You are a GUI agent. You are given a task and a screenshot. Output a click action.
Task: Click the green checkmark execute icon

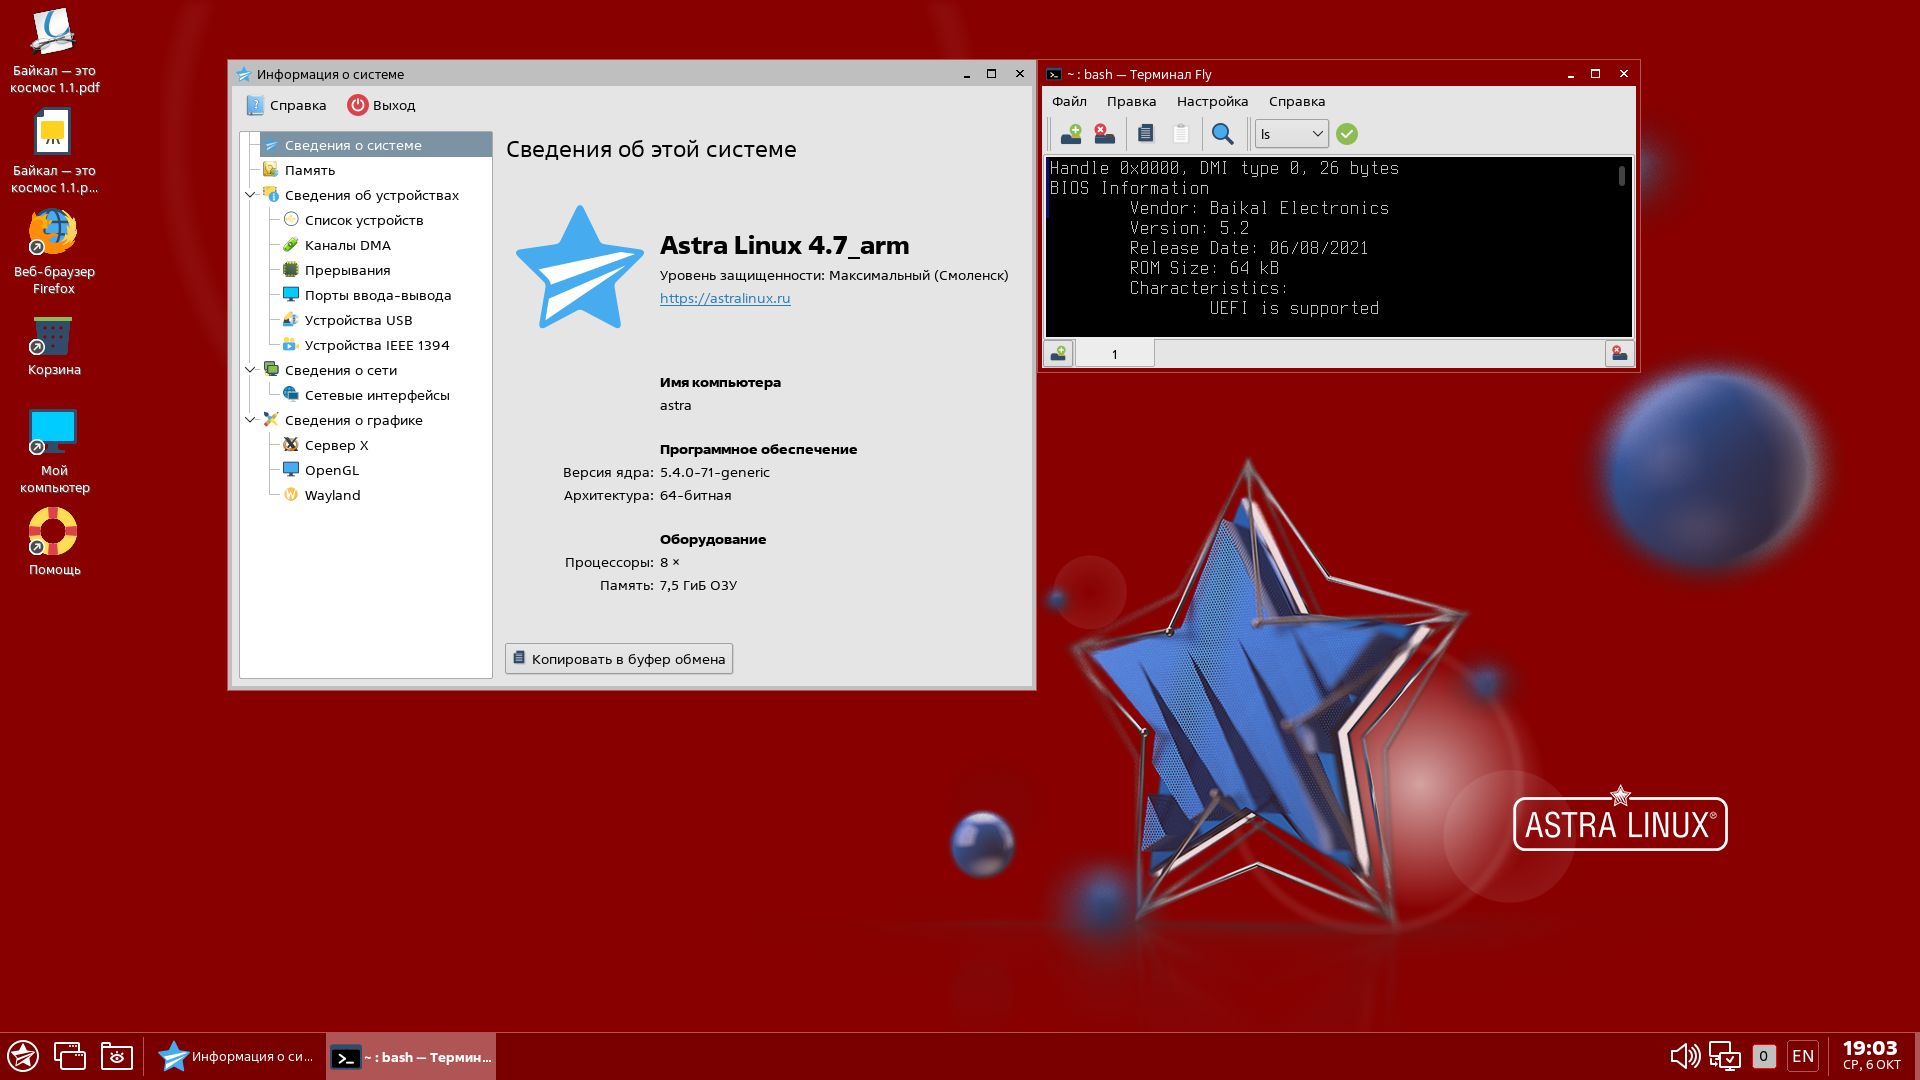(1347, 134)
